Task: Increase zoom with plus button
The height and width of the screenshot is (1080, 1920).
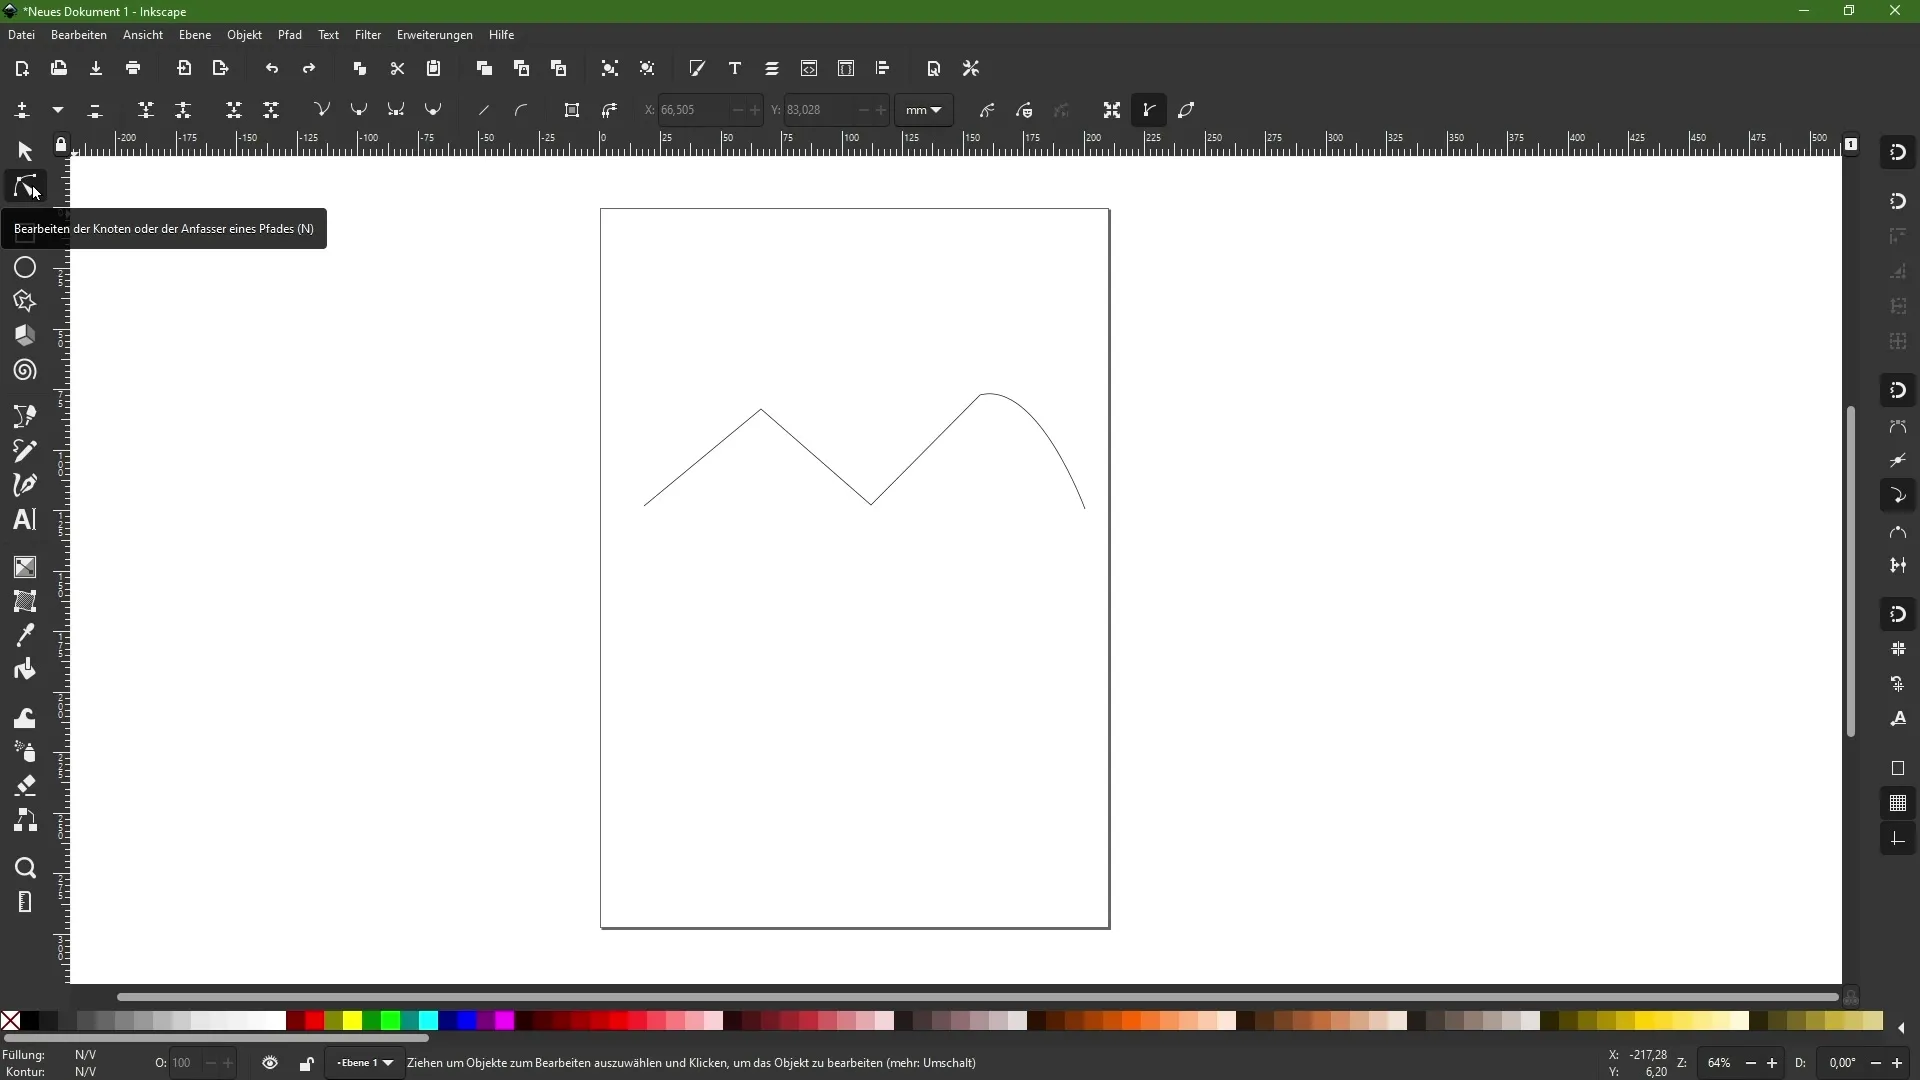Action: pos(1772,1063)
